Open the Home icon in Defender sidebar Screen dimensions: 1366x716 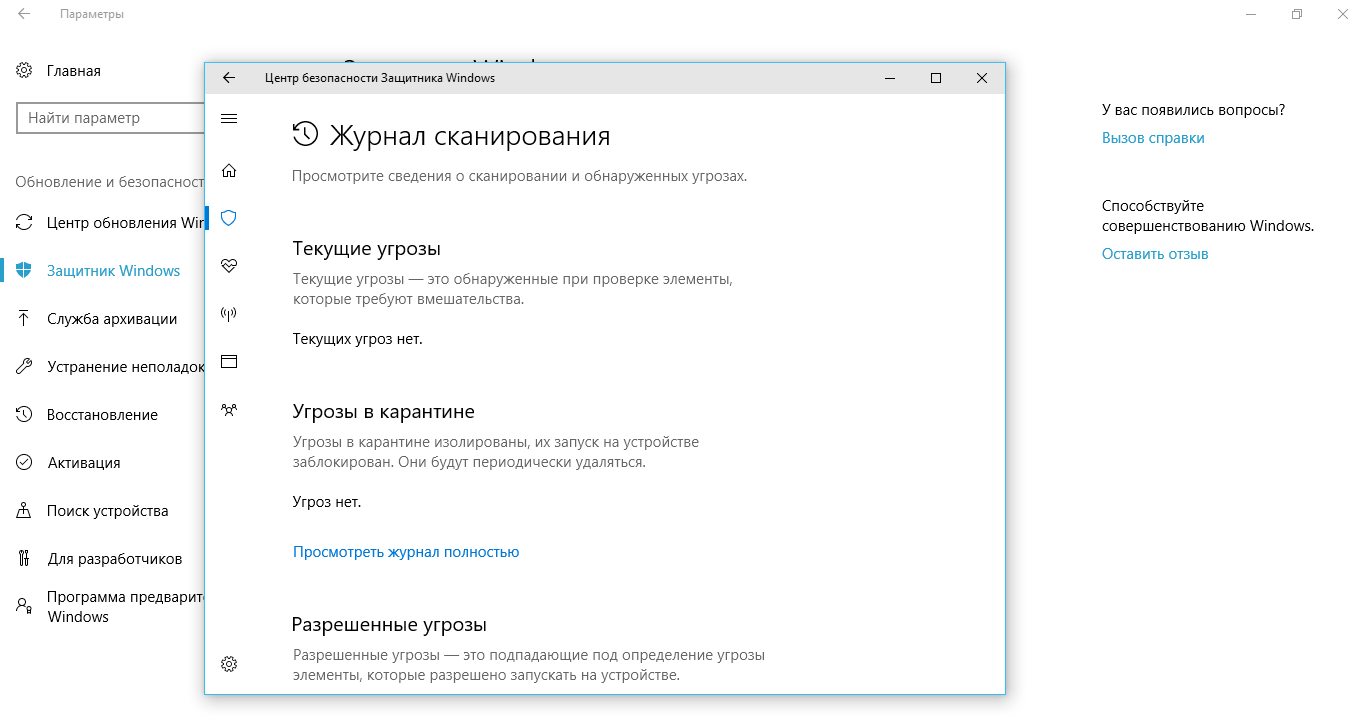click(229, 170)
